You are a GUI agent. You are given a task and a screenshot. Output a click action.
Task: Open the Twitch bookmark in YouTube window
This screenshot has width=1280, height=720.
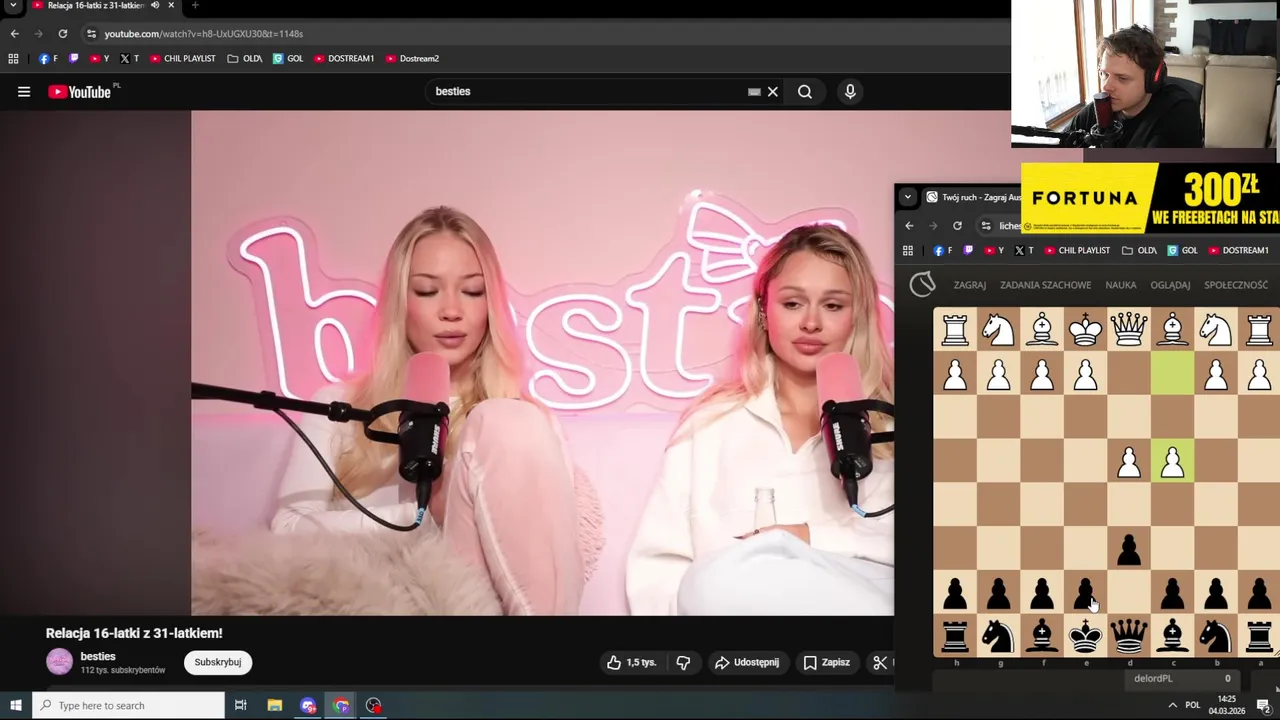pyautogui.click(x=73, y=59)
